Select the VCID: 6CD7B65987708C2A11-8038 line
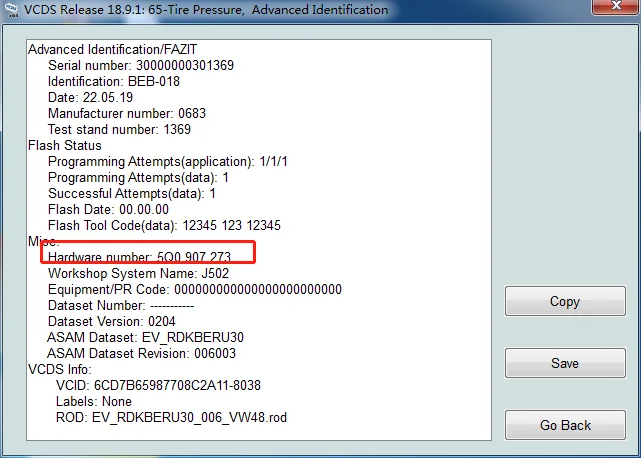This screenshot has width=641, height=458. pos(158,385)
